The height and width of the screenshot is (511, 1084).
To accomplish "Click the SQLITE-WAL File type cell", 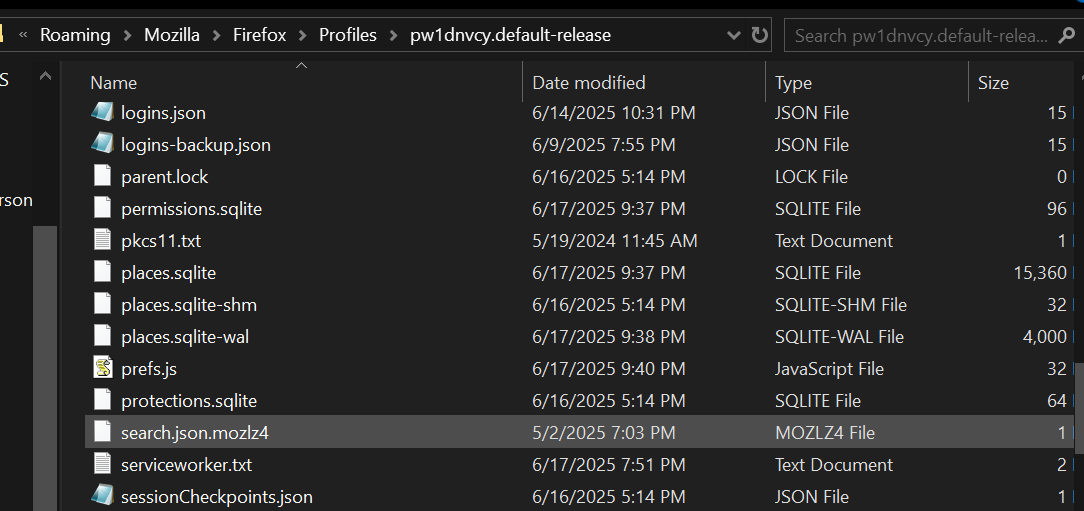I will pos(839,337).
